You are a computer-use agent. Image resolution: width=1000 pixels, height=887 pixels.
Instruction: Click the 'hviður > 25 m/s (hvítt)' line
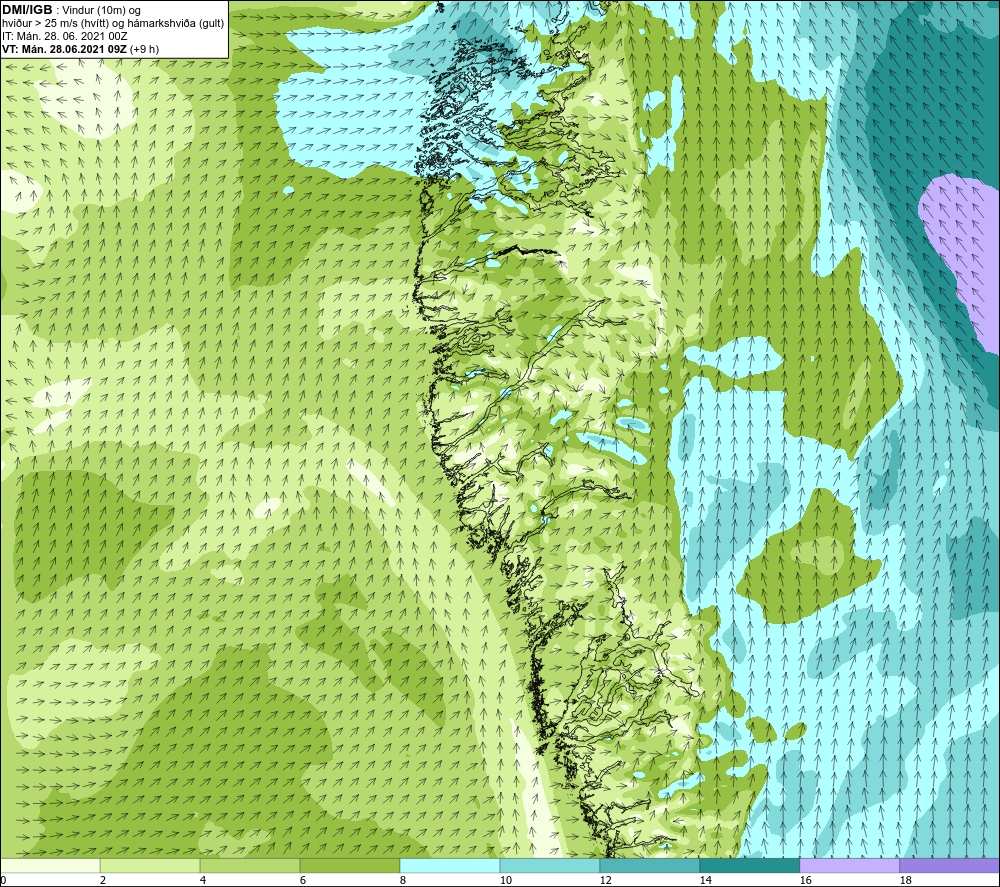tap(55, 24)
